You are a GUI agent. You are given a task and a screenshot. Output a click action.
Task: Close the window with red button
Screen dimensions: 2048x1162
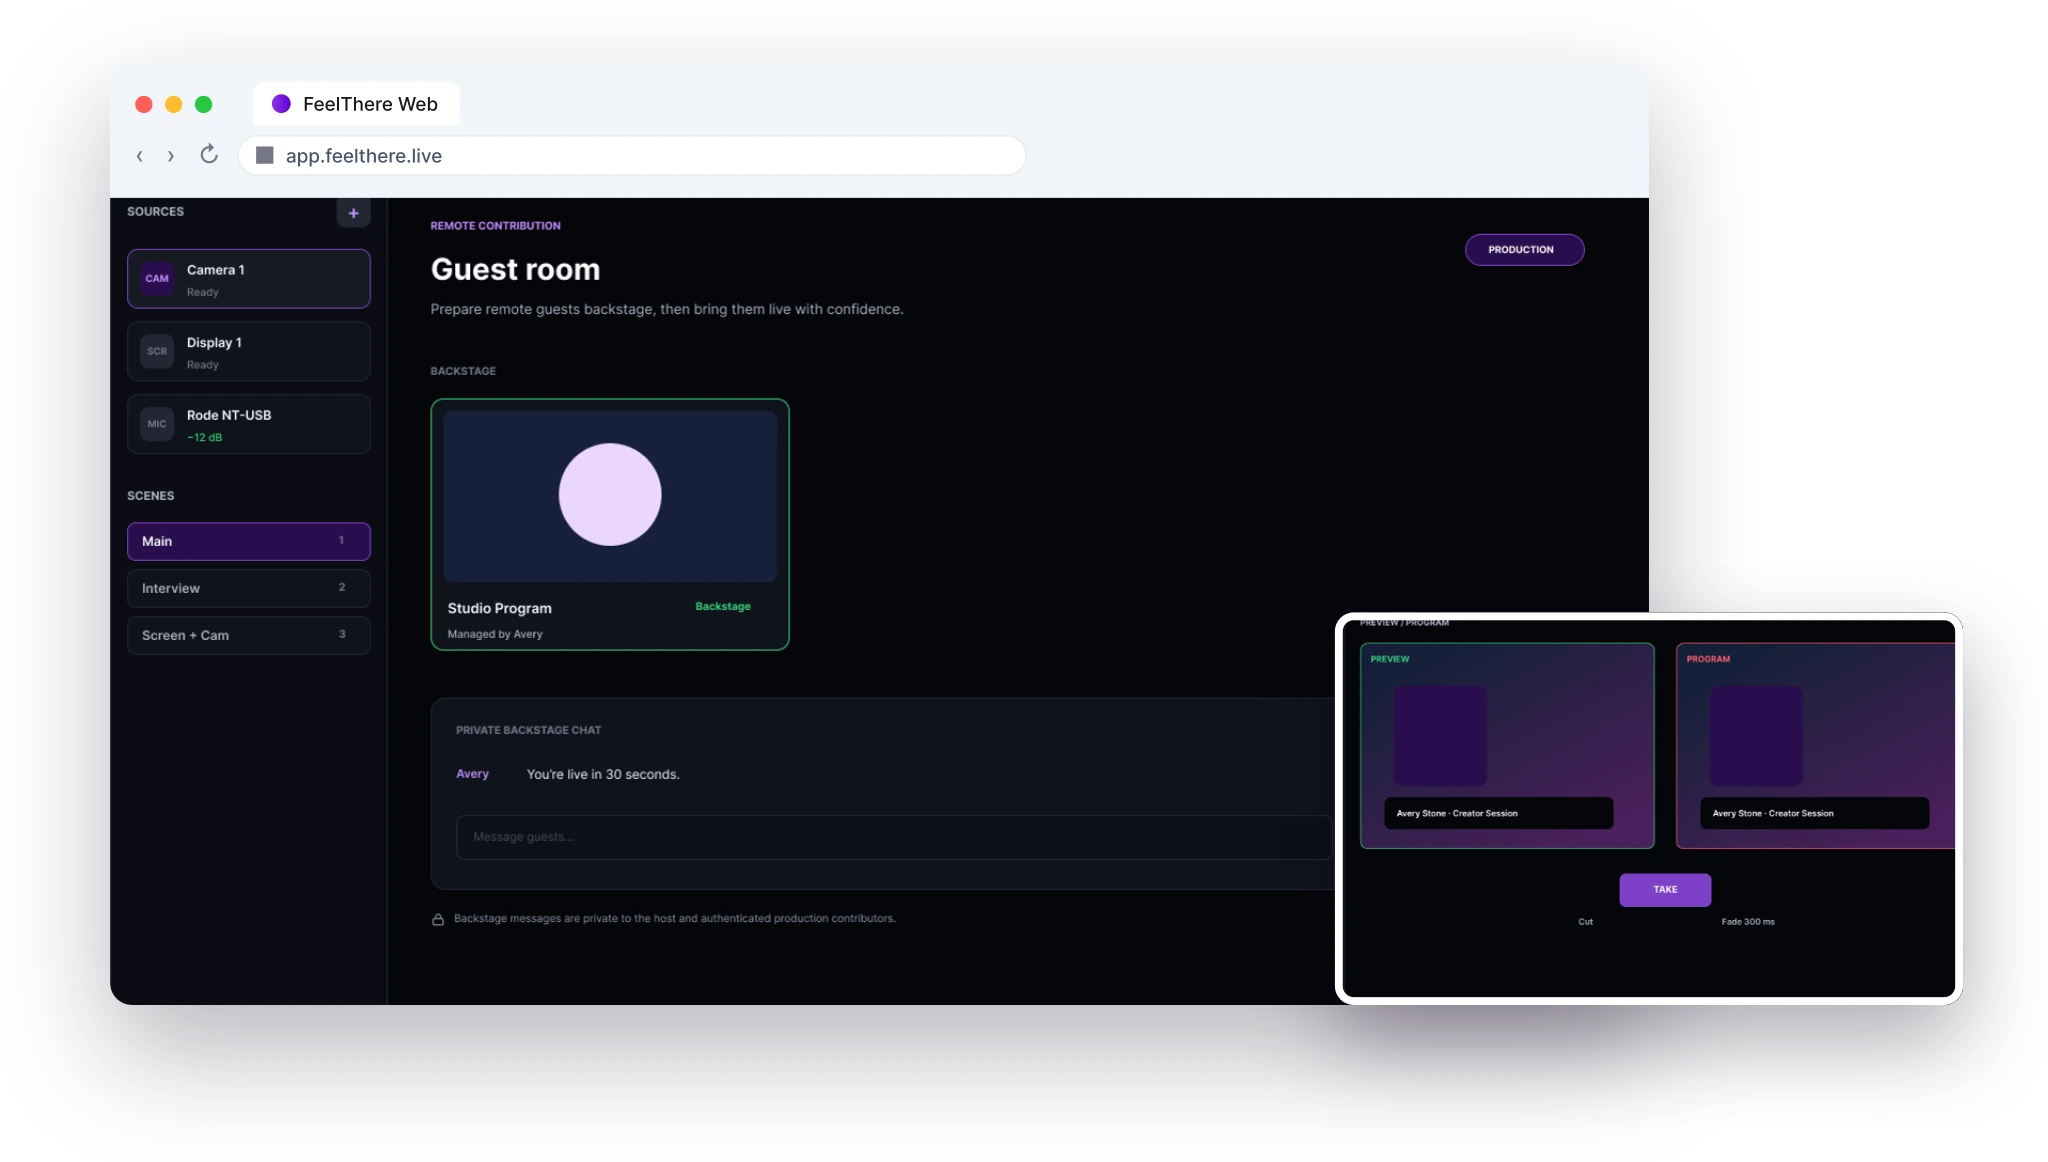(144, 104)
